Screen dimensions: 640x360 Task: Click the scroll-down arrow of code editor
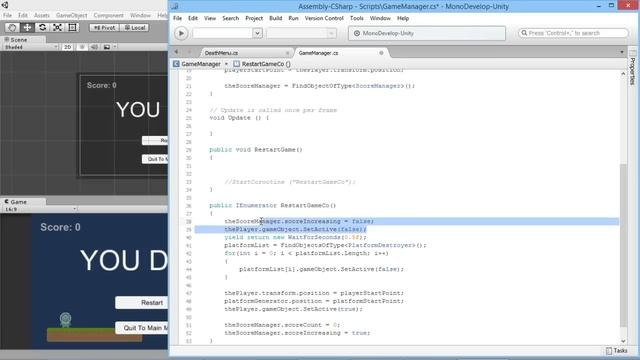(x=623, y=341)
